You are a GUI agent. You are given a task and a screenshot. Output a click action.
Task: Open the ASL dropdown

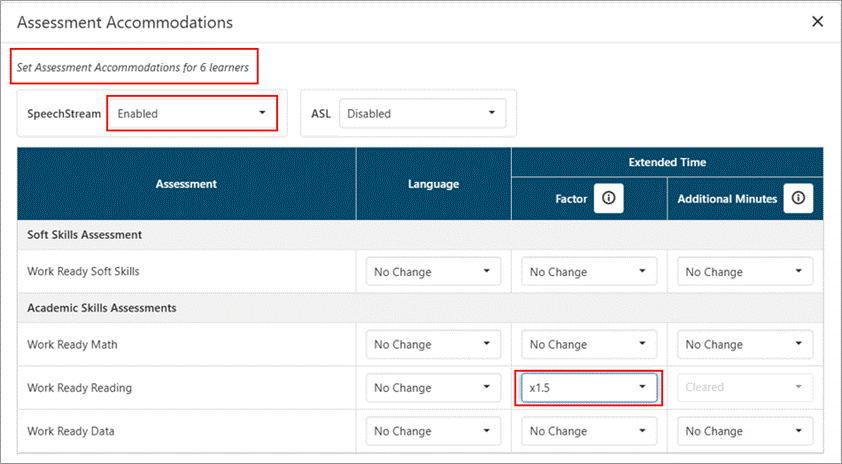(x=423, y=113)
